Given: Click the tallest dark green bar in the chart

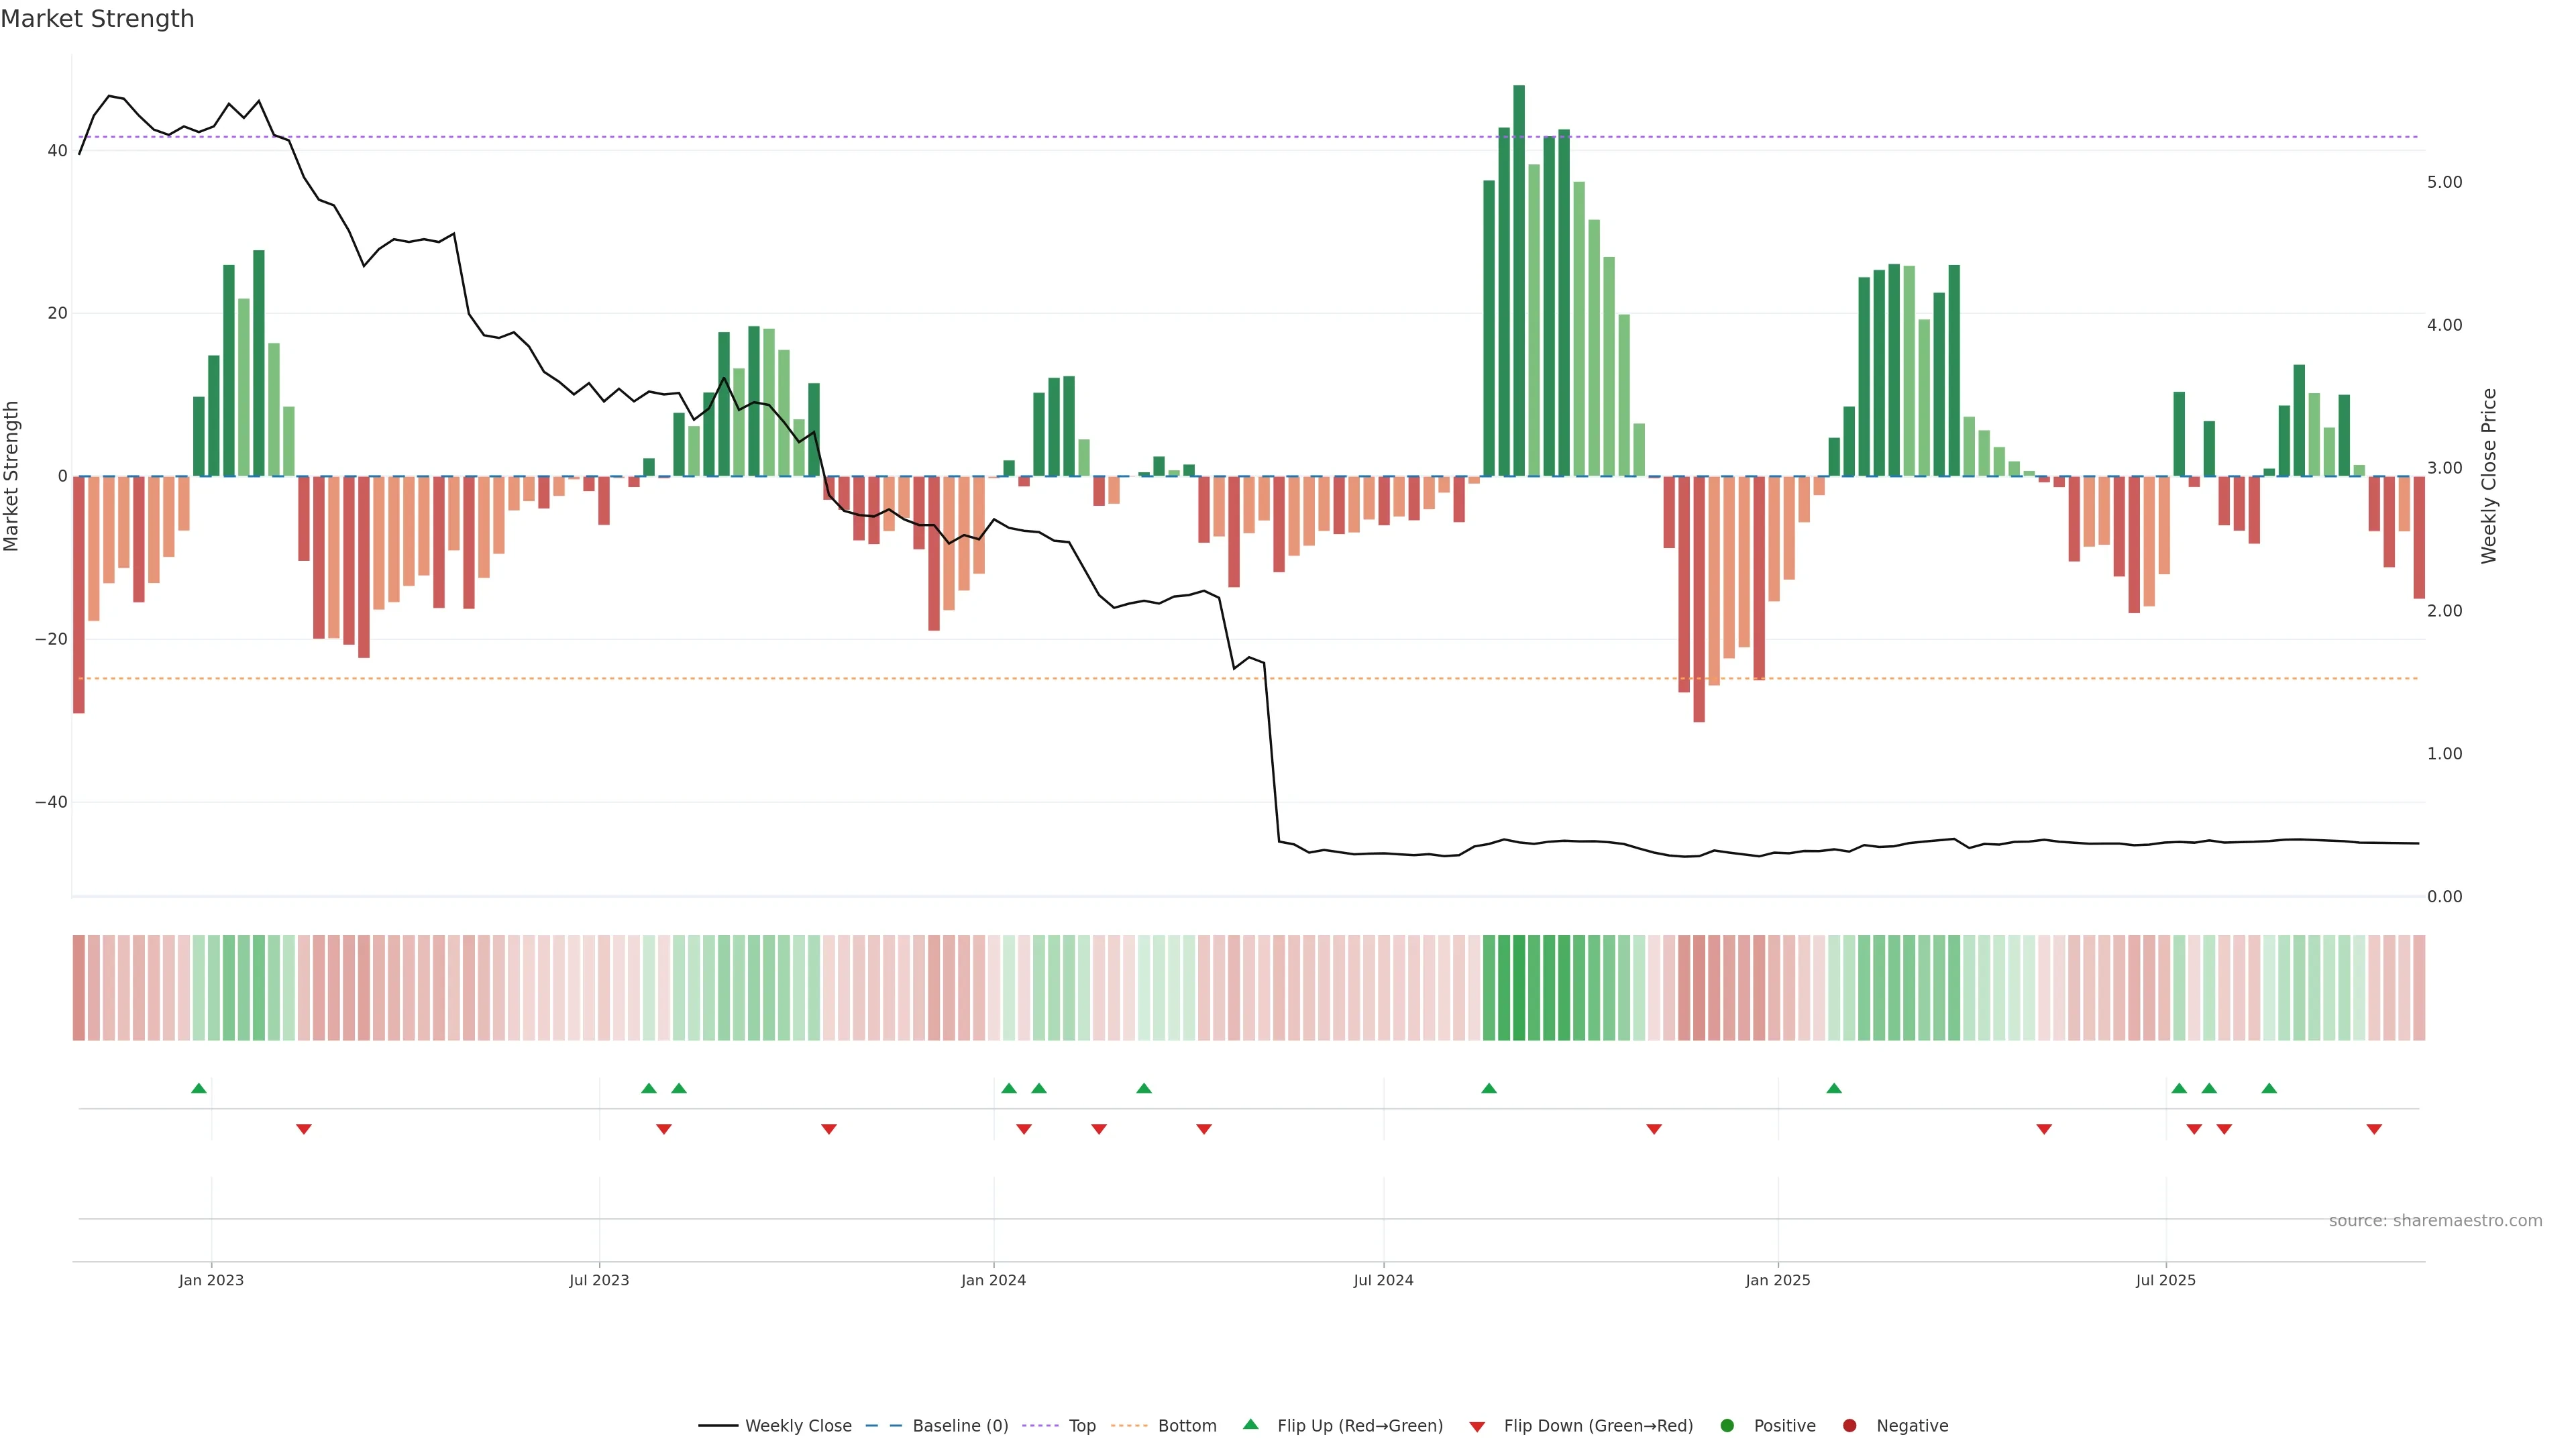Looking at the screenshot, I should [1519, 280].
